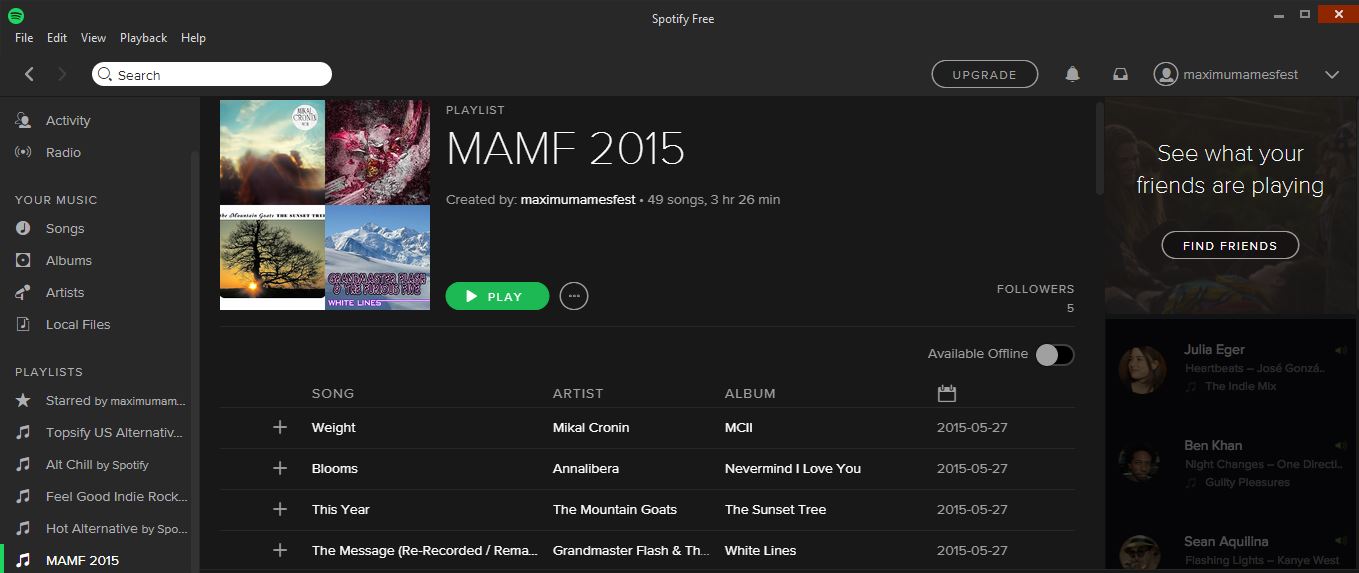The image size is (1359, 573).
Task: Click the main content vertical scrollbar
Action: (1100, 150)
